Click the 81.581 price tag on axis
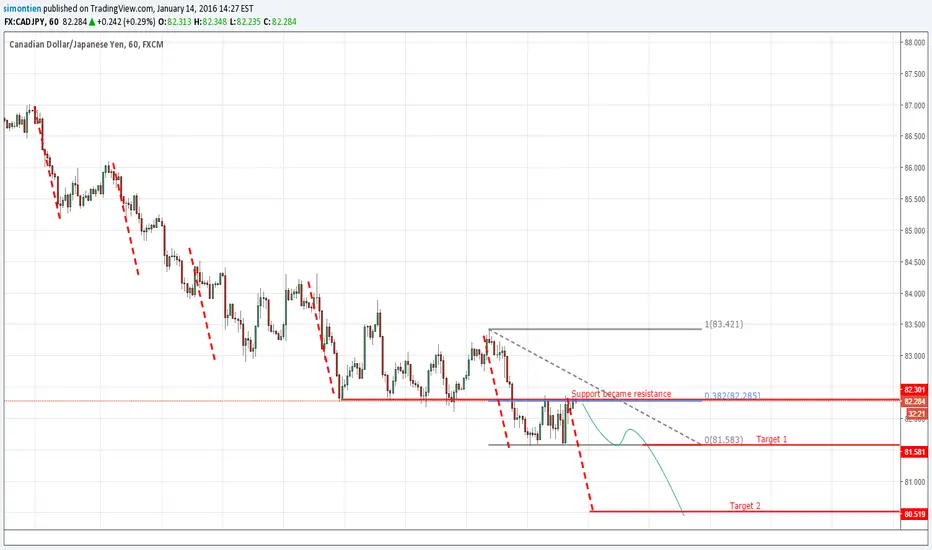The image size is (932, 550). tap(914, 452)
